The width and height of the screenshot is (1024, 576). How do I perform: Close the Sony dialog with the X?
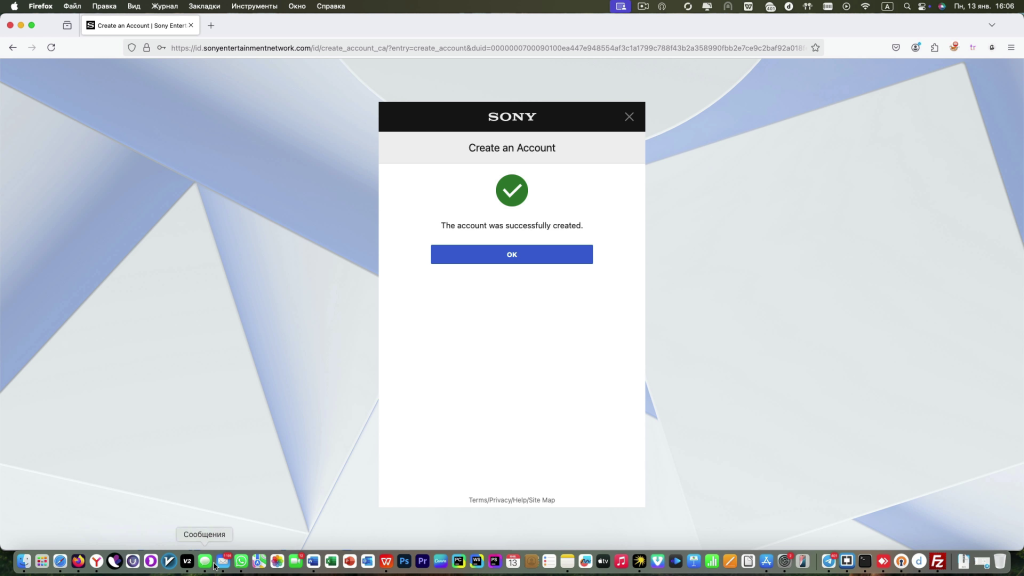click(629, 117)
